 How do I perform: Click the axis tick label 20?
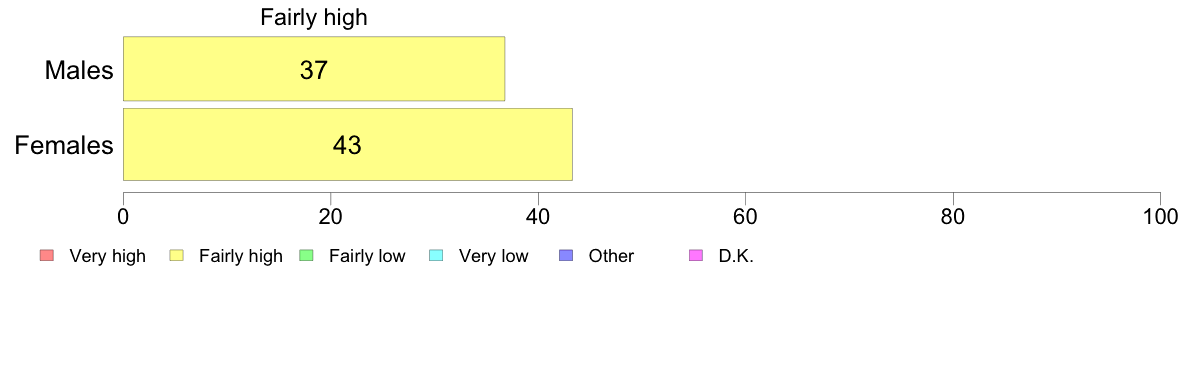click(x=330, y=216)
